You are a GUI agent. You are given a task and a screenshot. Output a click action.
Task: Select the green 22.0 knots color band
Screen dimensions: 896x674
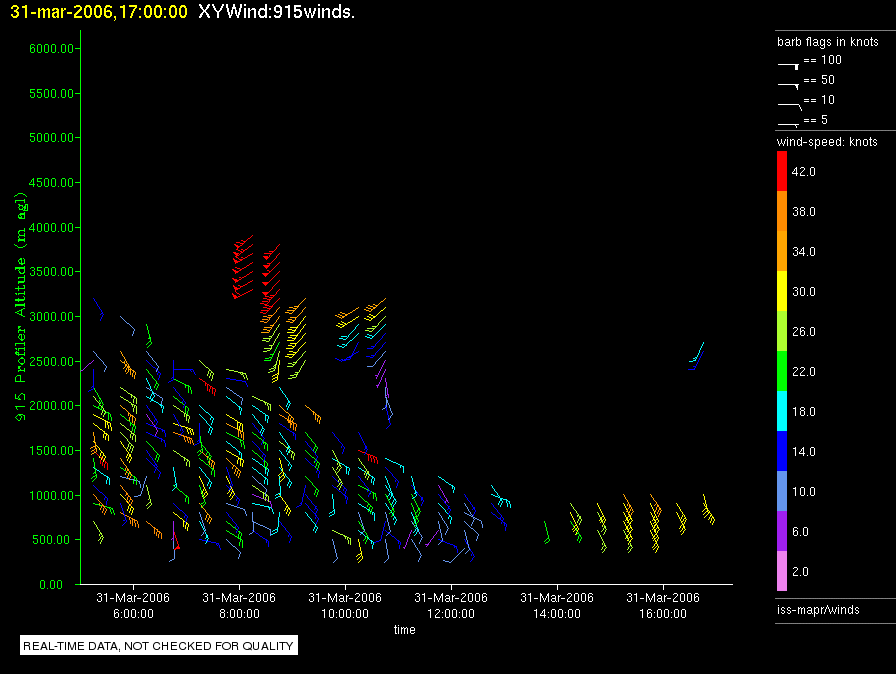[782, 371]
